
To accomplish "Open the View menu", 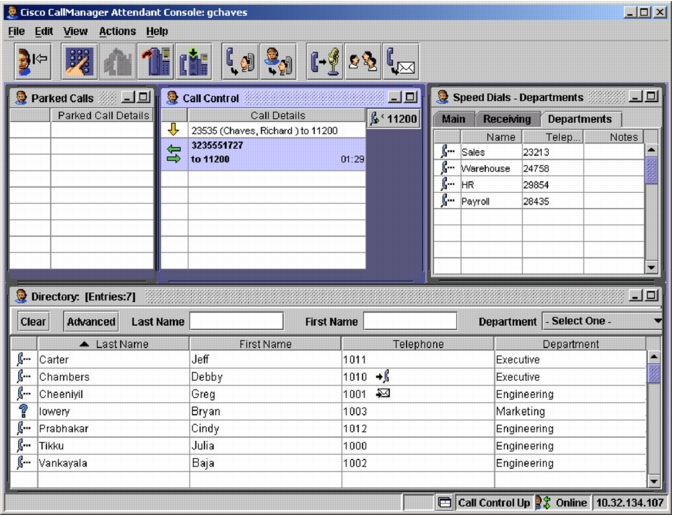I will click(x=75, y=31).
